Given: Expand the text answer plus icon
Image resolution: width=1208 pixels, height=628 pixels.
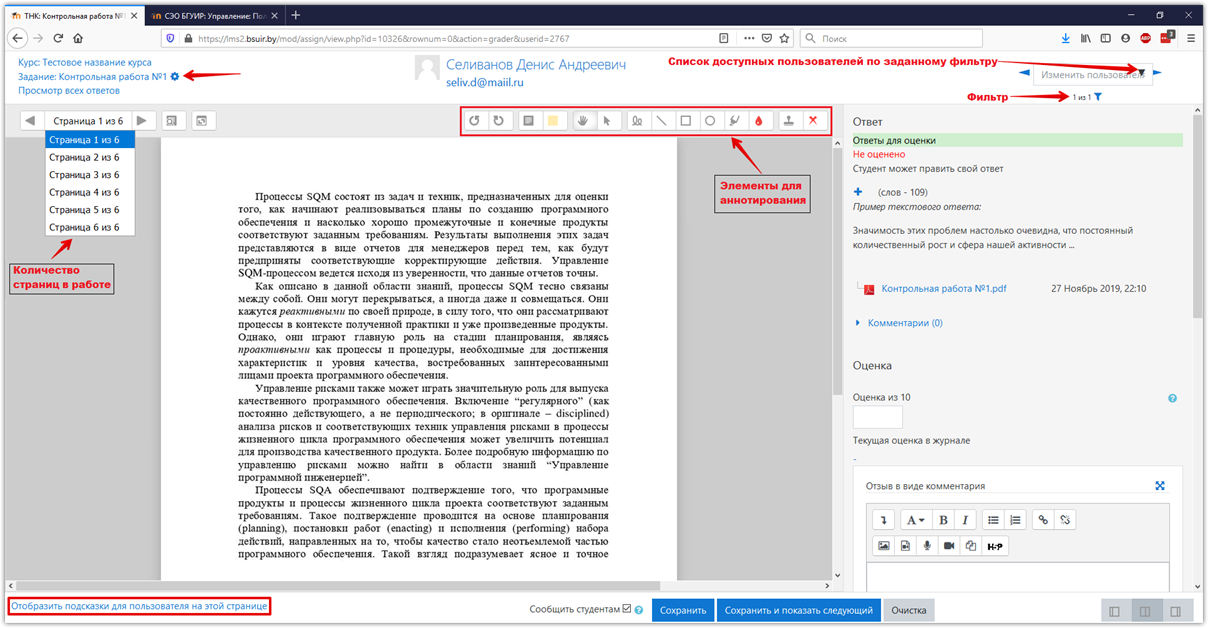Looking at the screenshot, I should 858,192.
